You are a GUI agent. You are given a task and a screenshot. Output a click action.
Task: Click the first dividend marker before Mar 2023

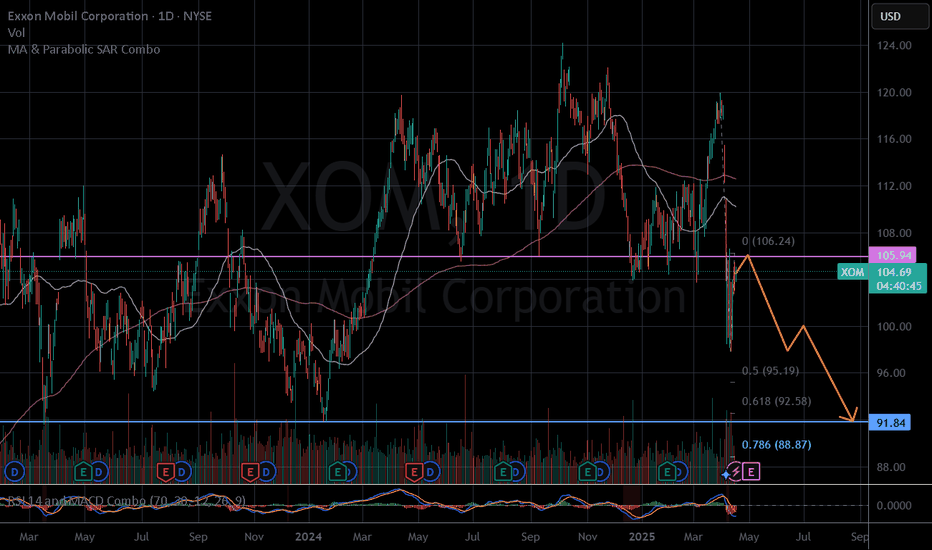click(x=14, y=473)
